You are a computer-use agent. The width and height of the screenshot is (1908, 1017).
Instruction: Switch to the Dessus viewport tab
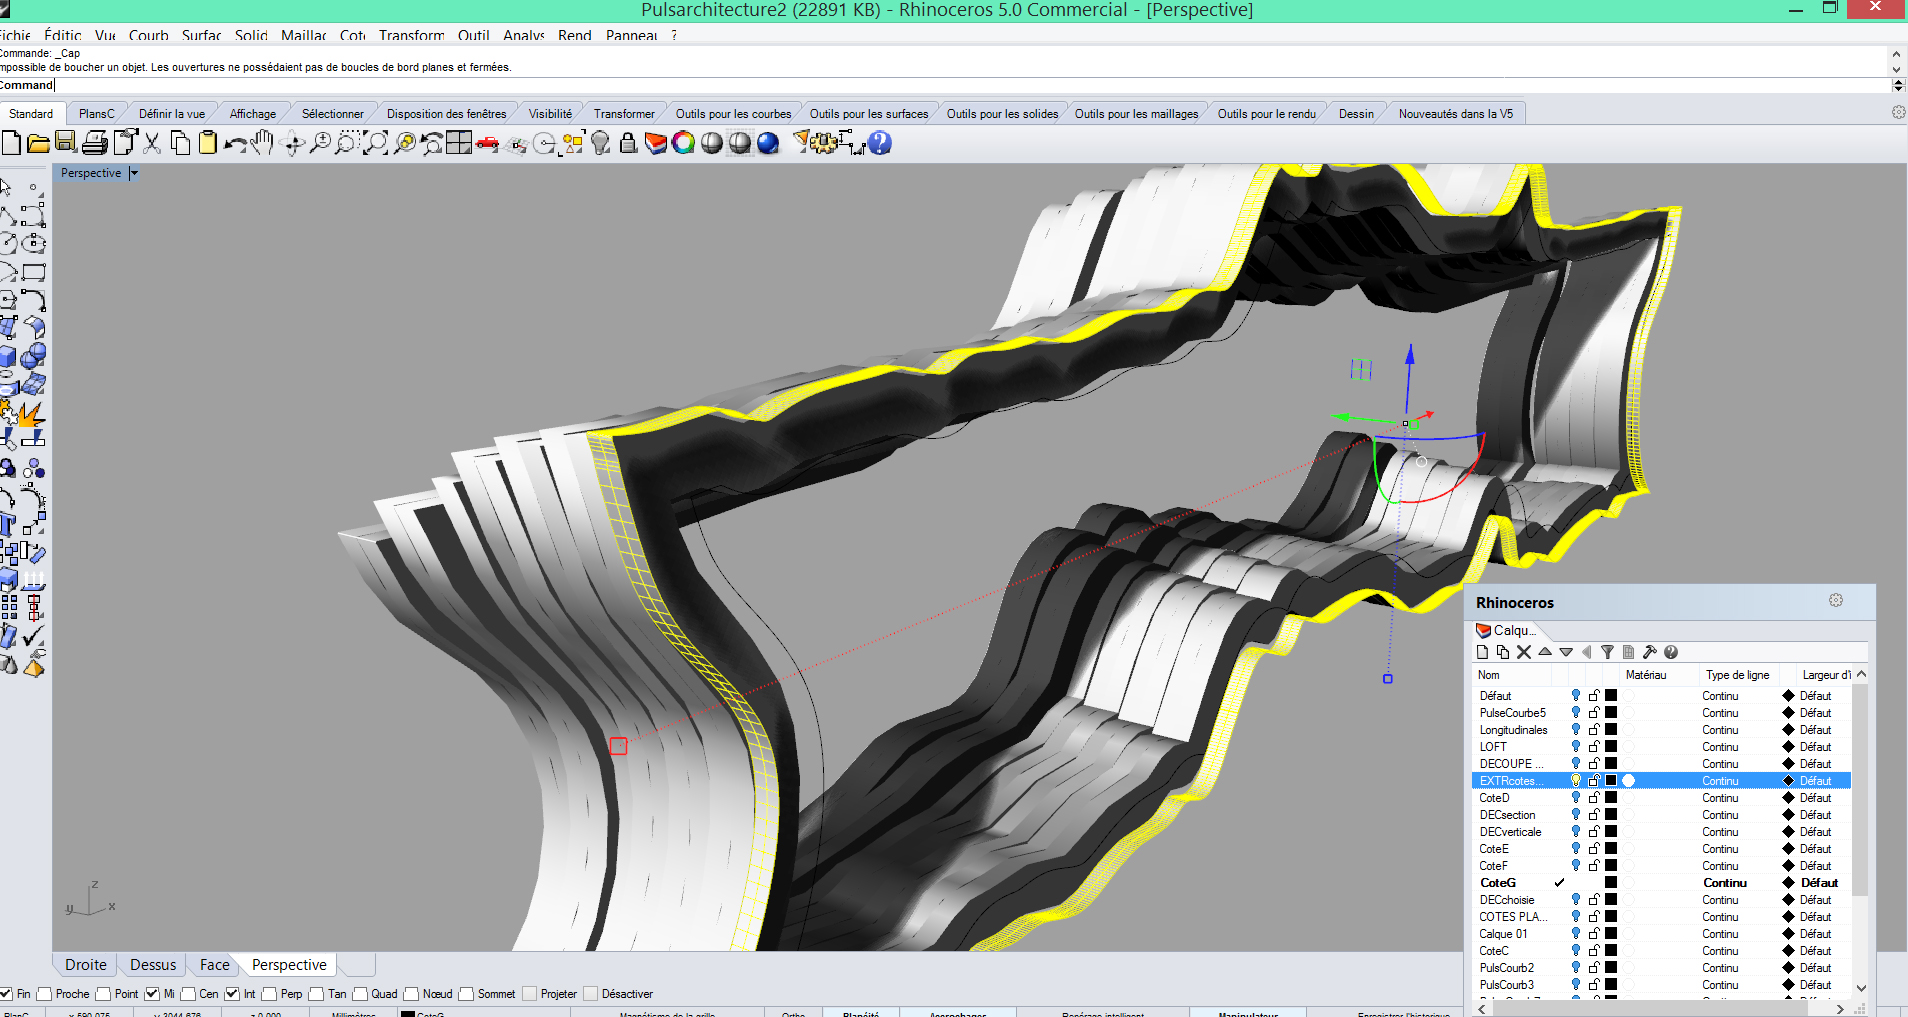pyautogui.click(x=153, y=965)
